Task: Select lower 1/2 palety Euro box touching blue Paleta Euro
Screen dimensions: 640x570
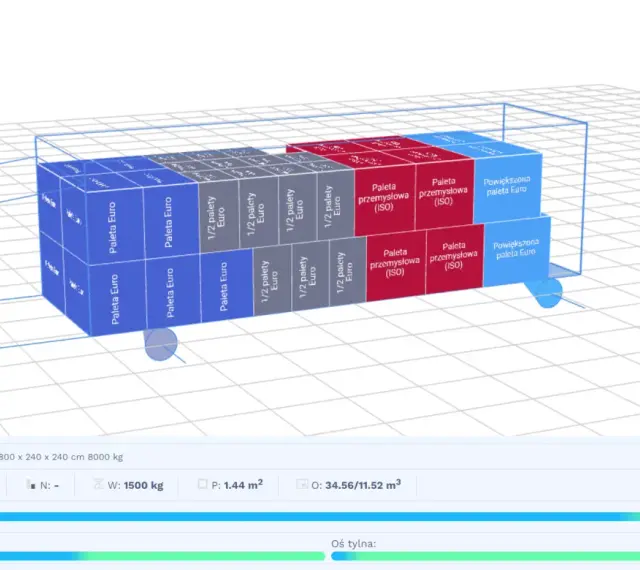Action: [x=272, y=281]
